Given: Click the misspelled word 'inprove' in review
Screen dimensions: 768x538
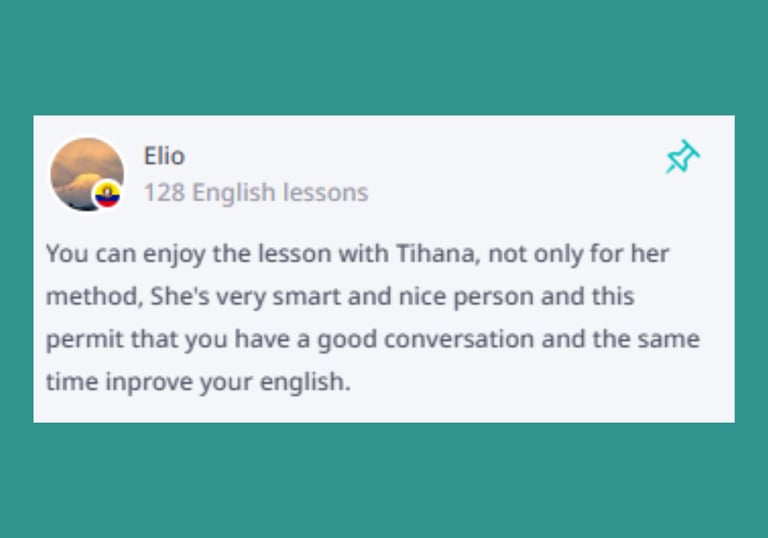Looking at the screenshot, I should click(149, 383).
